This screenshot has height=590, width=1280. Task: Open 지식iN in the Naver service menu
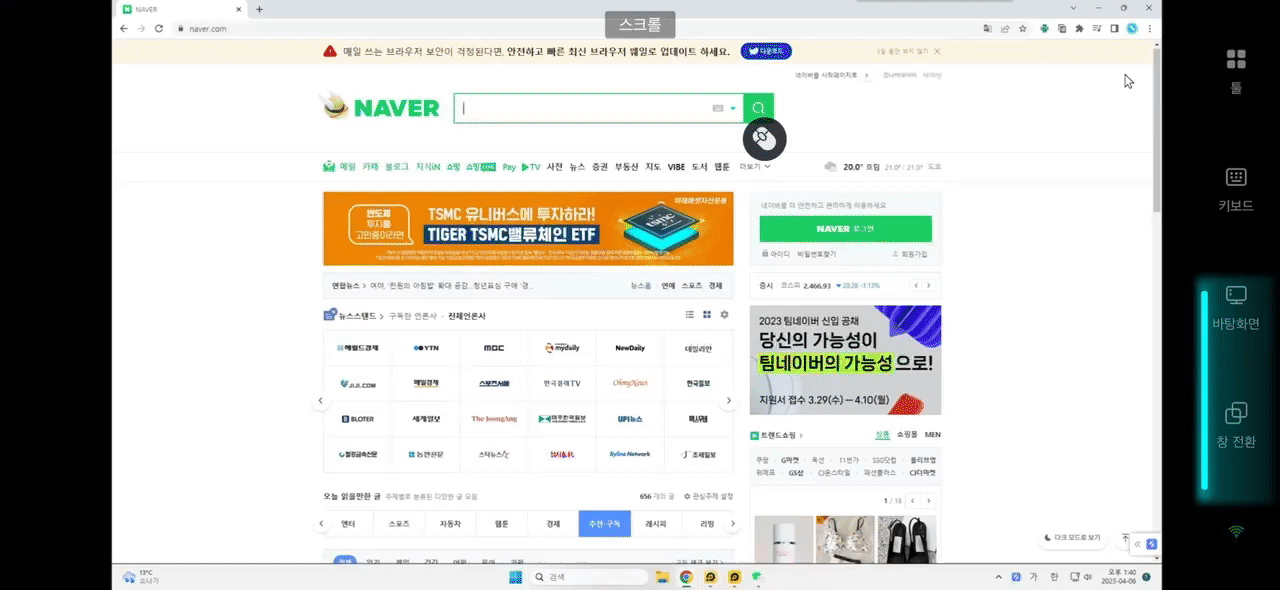[428, 167]
